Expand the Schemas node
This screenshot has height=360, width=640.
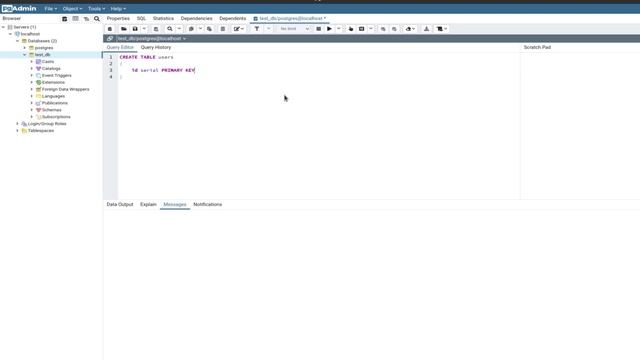(x=32, y=110)
